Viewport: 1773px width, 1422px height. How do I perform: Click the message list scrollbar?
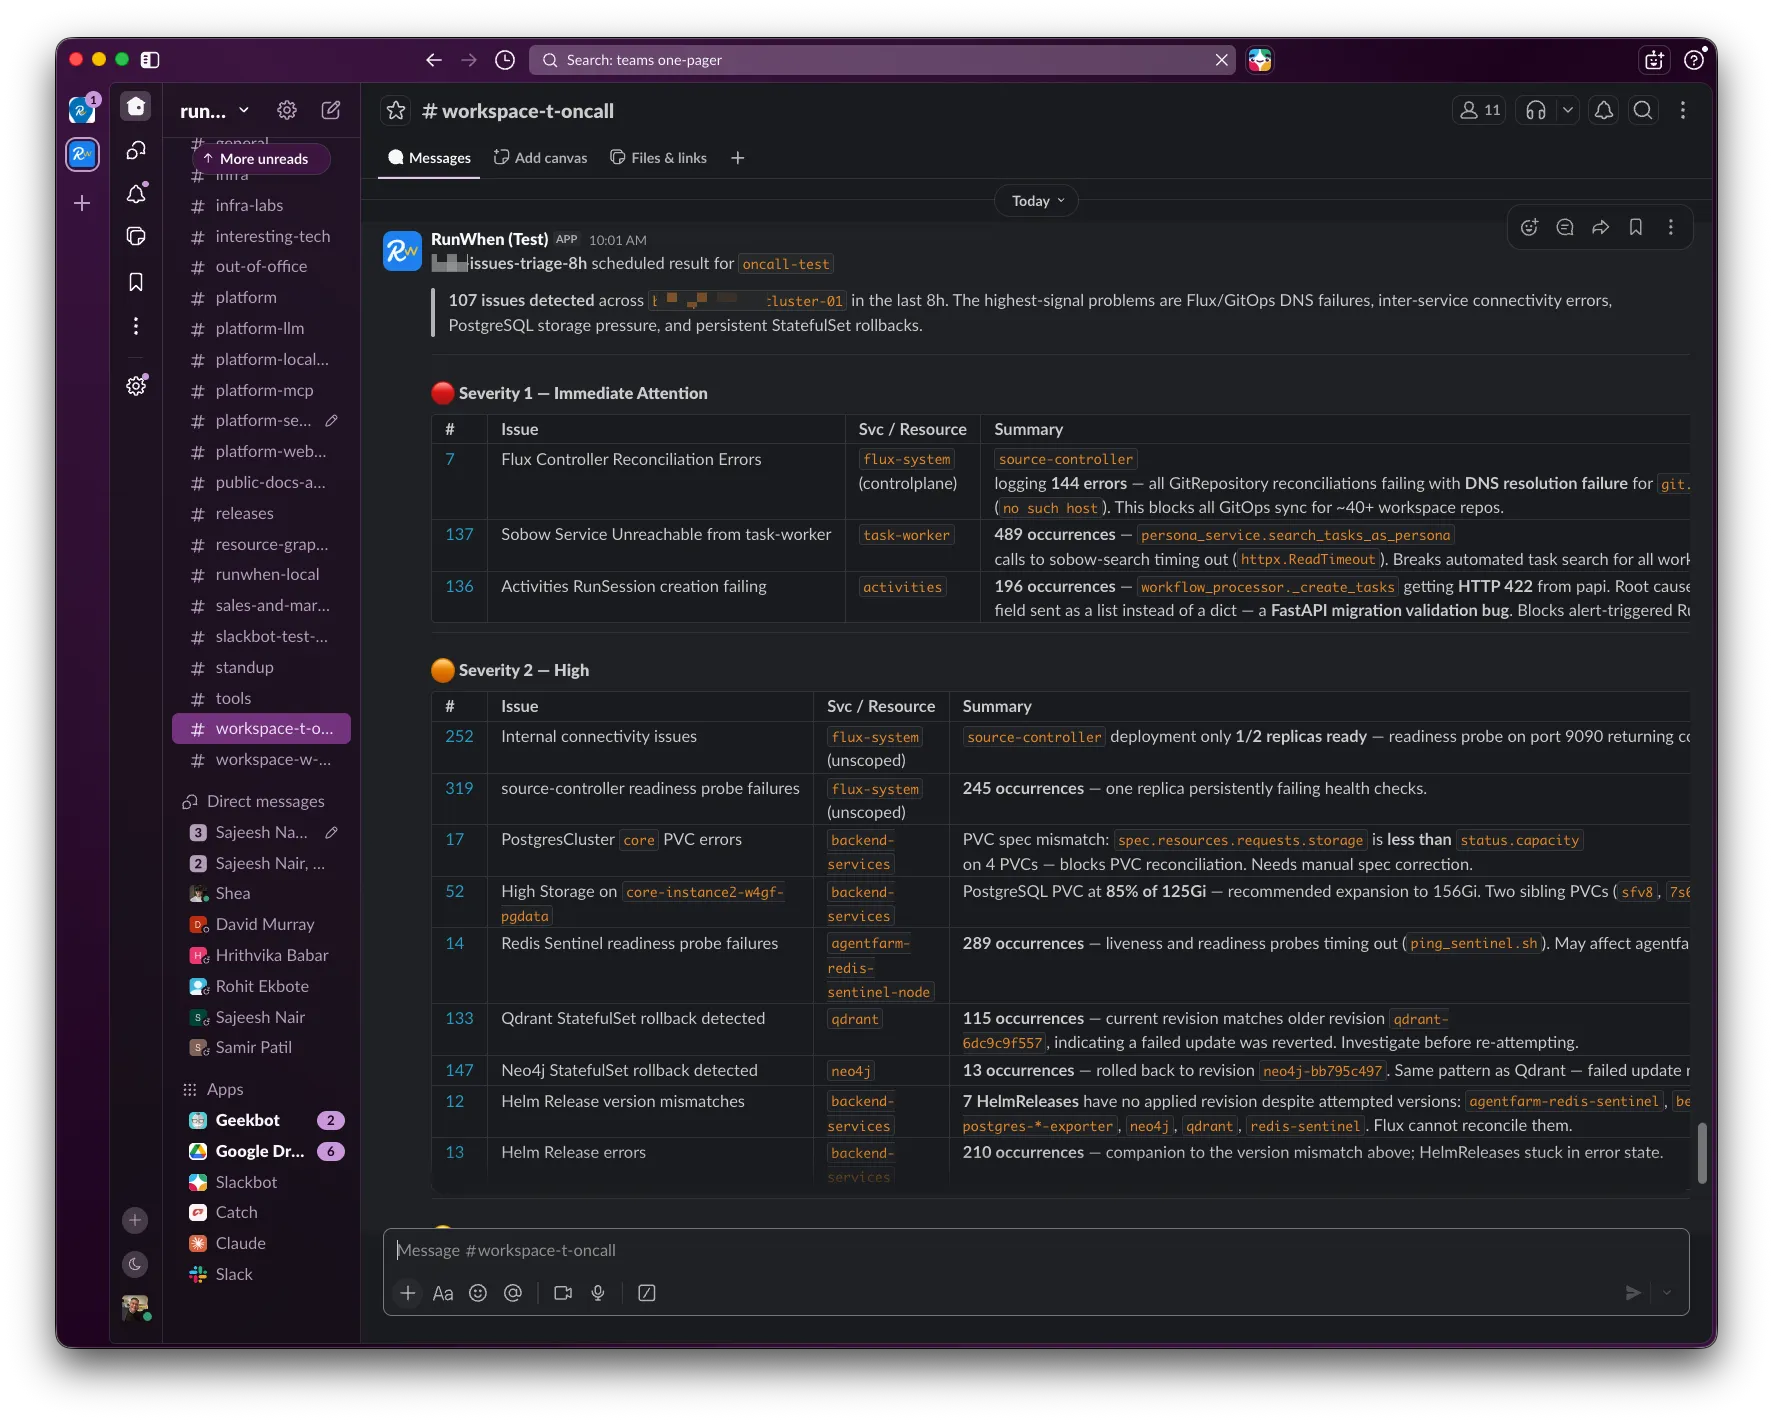(x=1702, y=1152)
